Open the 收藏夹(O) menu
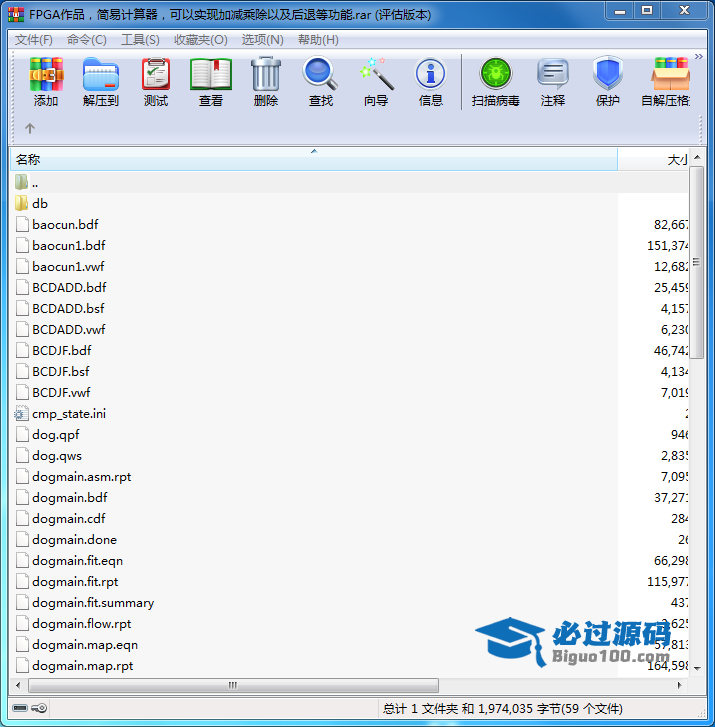 coord(201,40)
